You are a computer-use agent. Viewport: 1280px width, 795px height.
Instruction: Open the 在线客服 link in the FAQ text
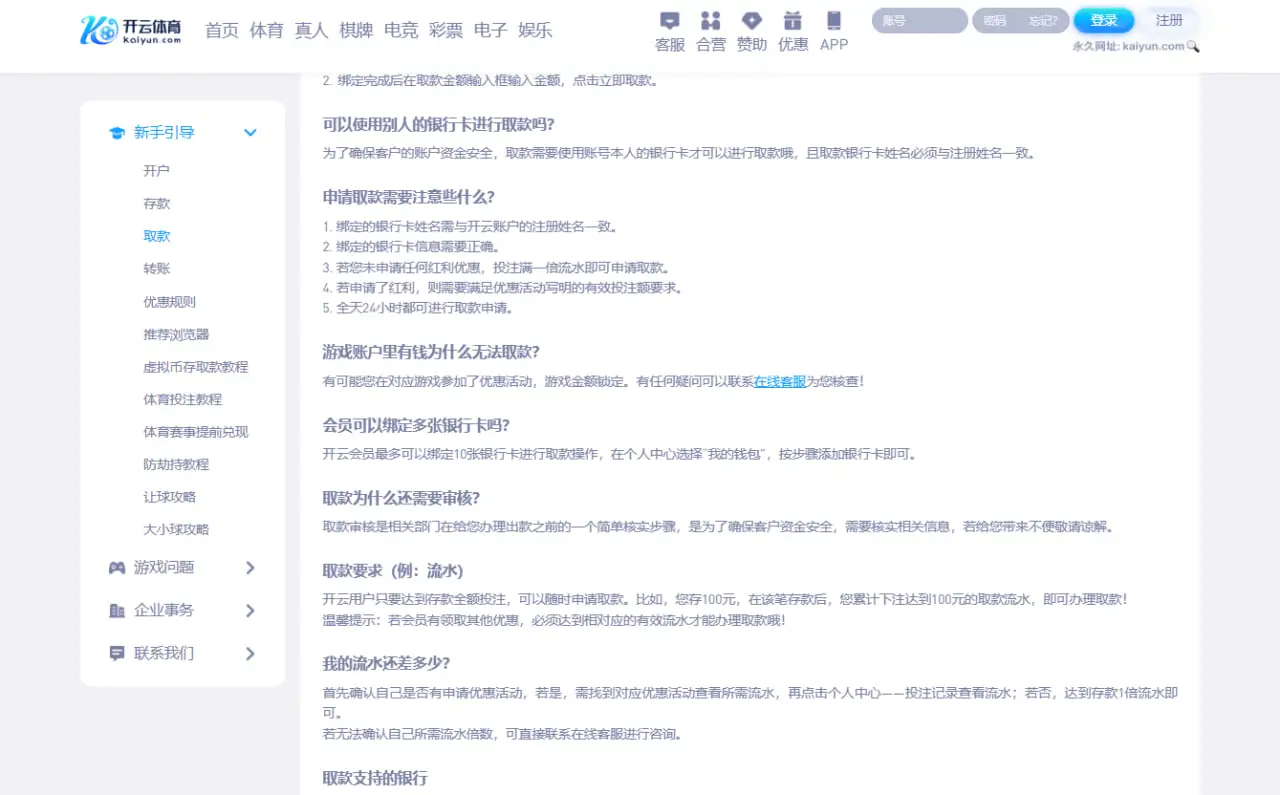click(x=779, y=381)
